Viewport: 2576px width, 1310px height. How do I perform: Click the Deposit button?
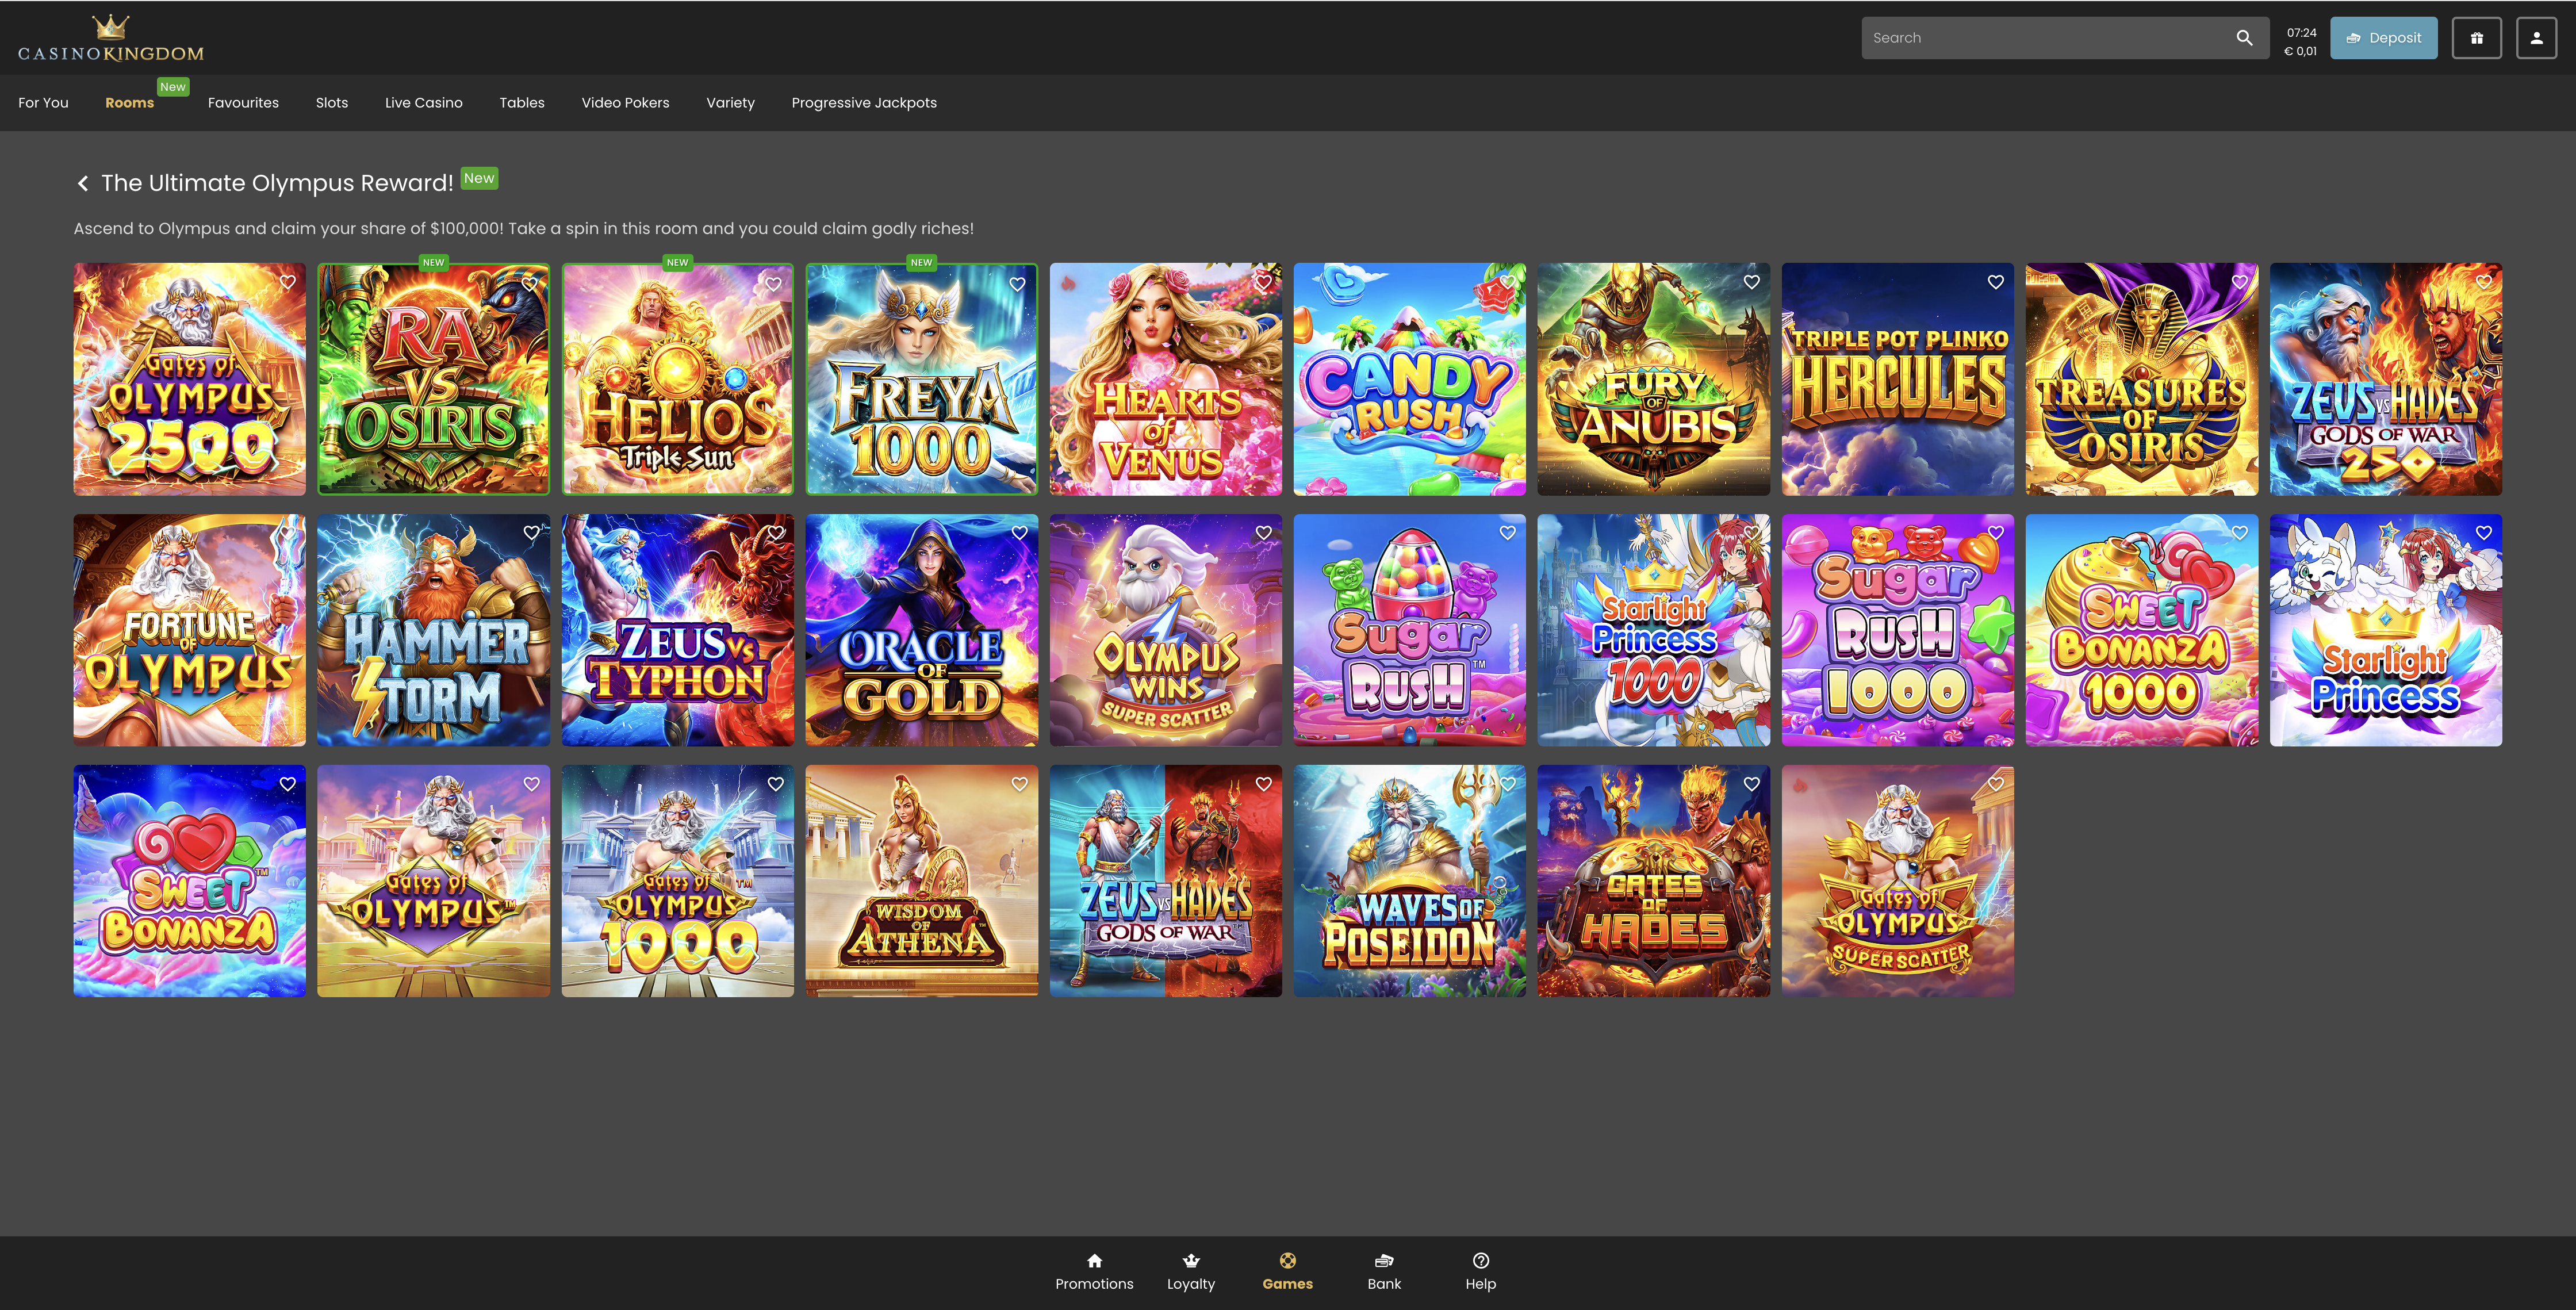click(2383, 38)
